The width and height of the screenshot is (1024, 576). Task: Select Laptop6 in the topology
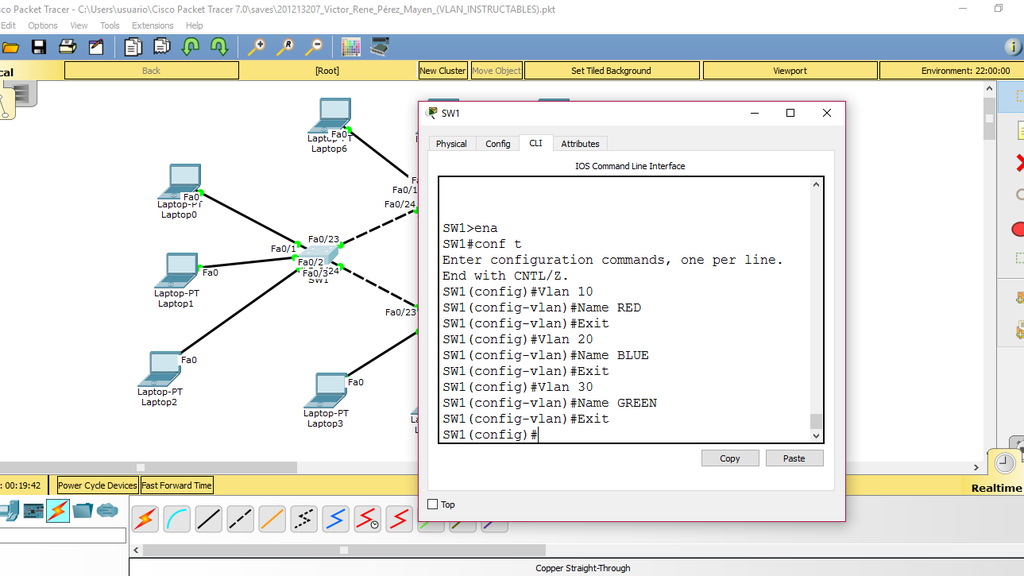point(332,116)
